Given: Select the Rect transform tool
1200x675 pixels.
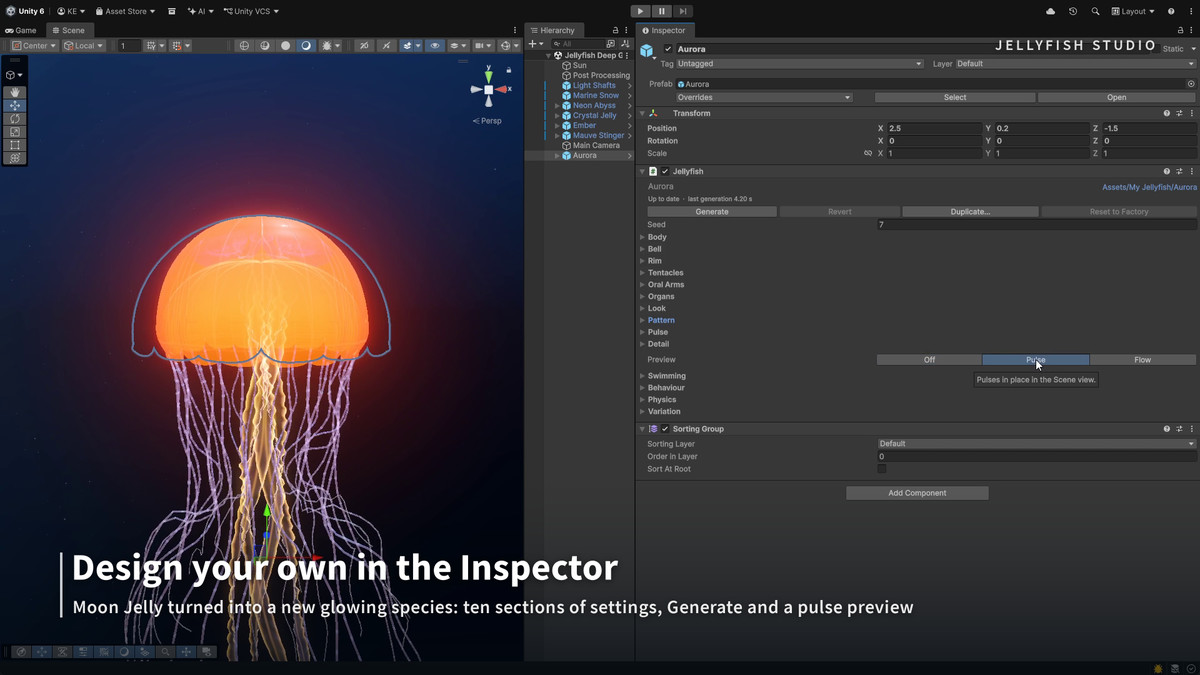Looking at the screenshot, I should [x=15, y=145].
